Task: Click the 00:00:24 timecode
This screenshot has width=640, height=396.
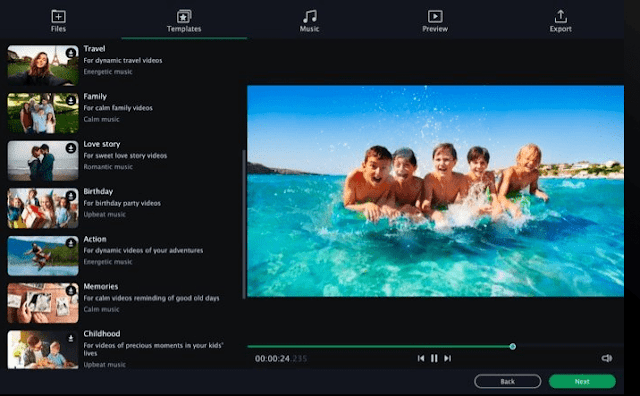Action: click(x=272, y=358)
